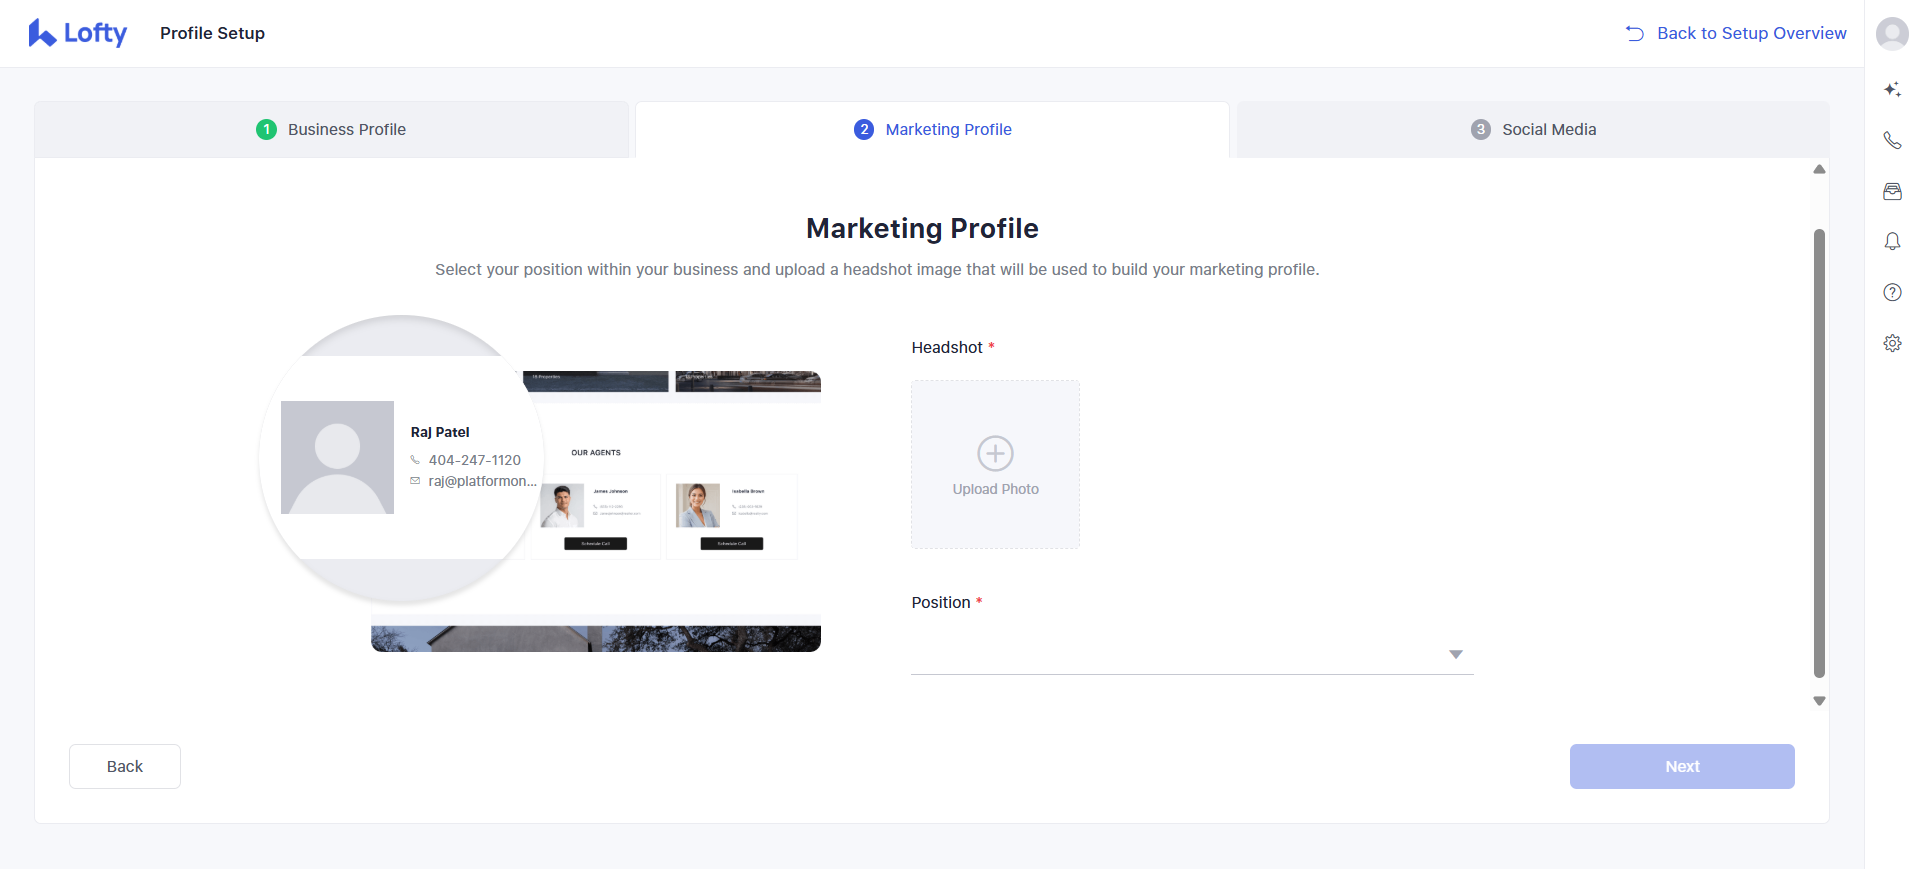
Task: Click the Raj Patel preview placeholder photo
Action: 337,458
